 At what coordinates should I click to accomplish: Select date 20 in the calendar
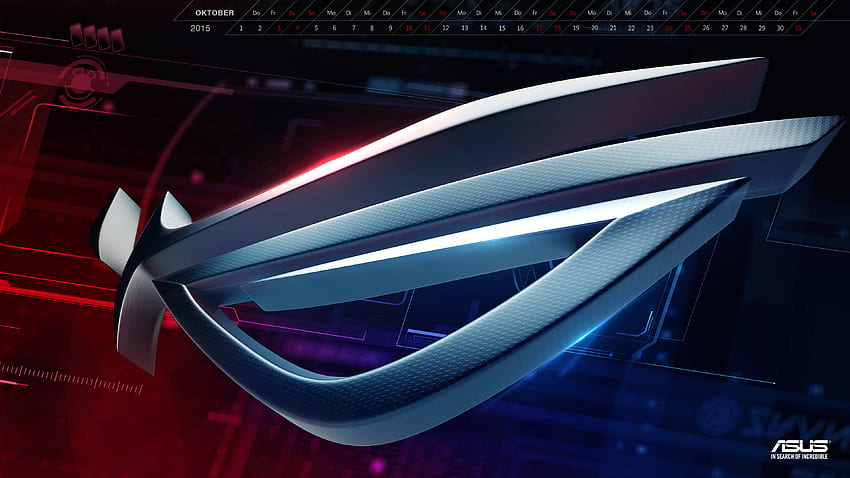tap(595, 28)
